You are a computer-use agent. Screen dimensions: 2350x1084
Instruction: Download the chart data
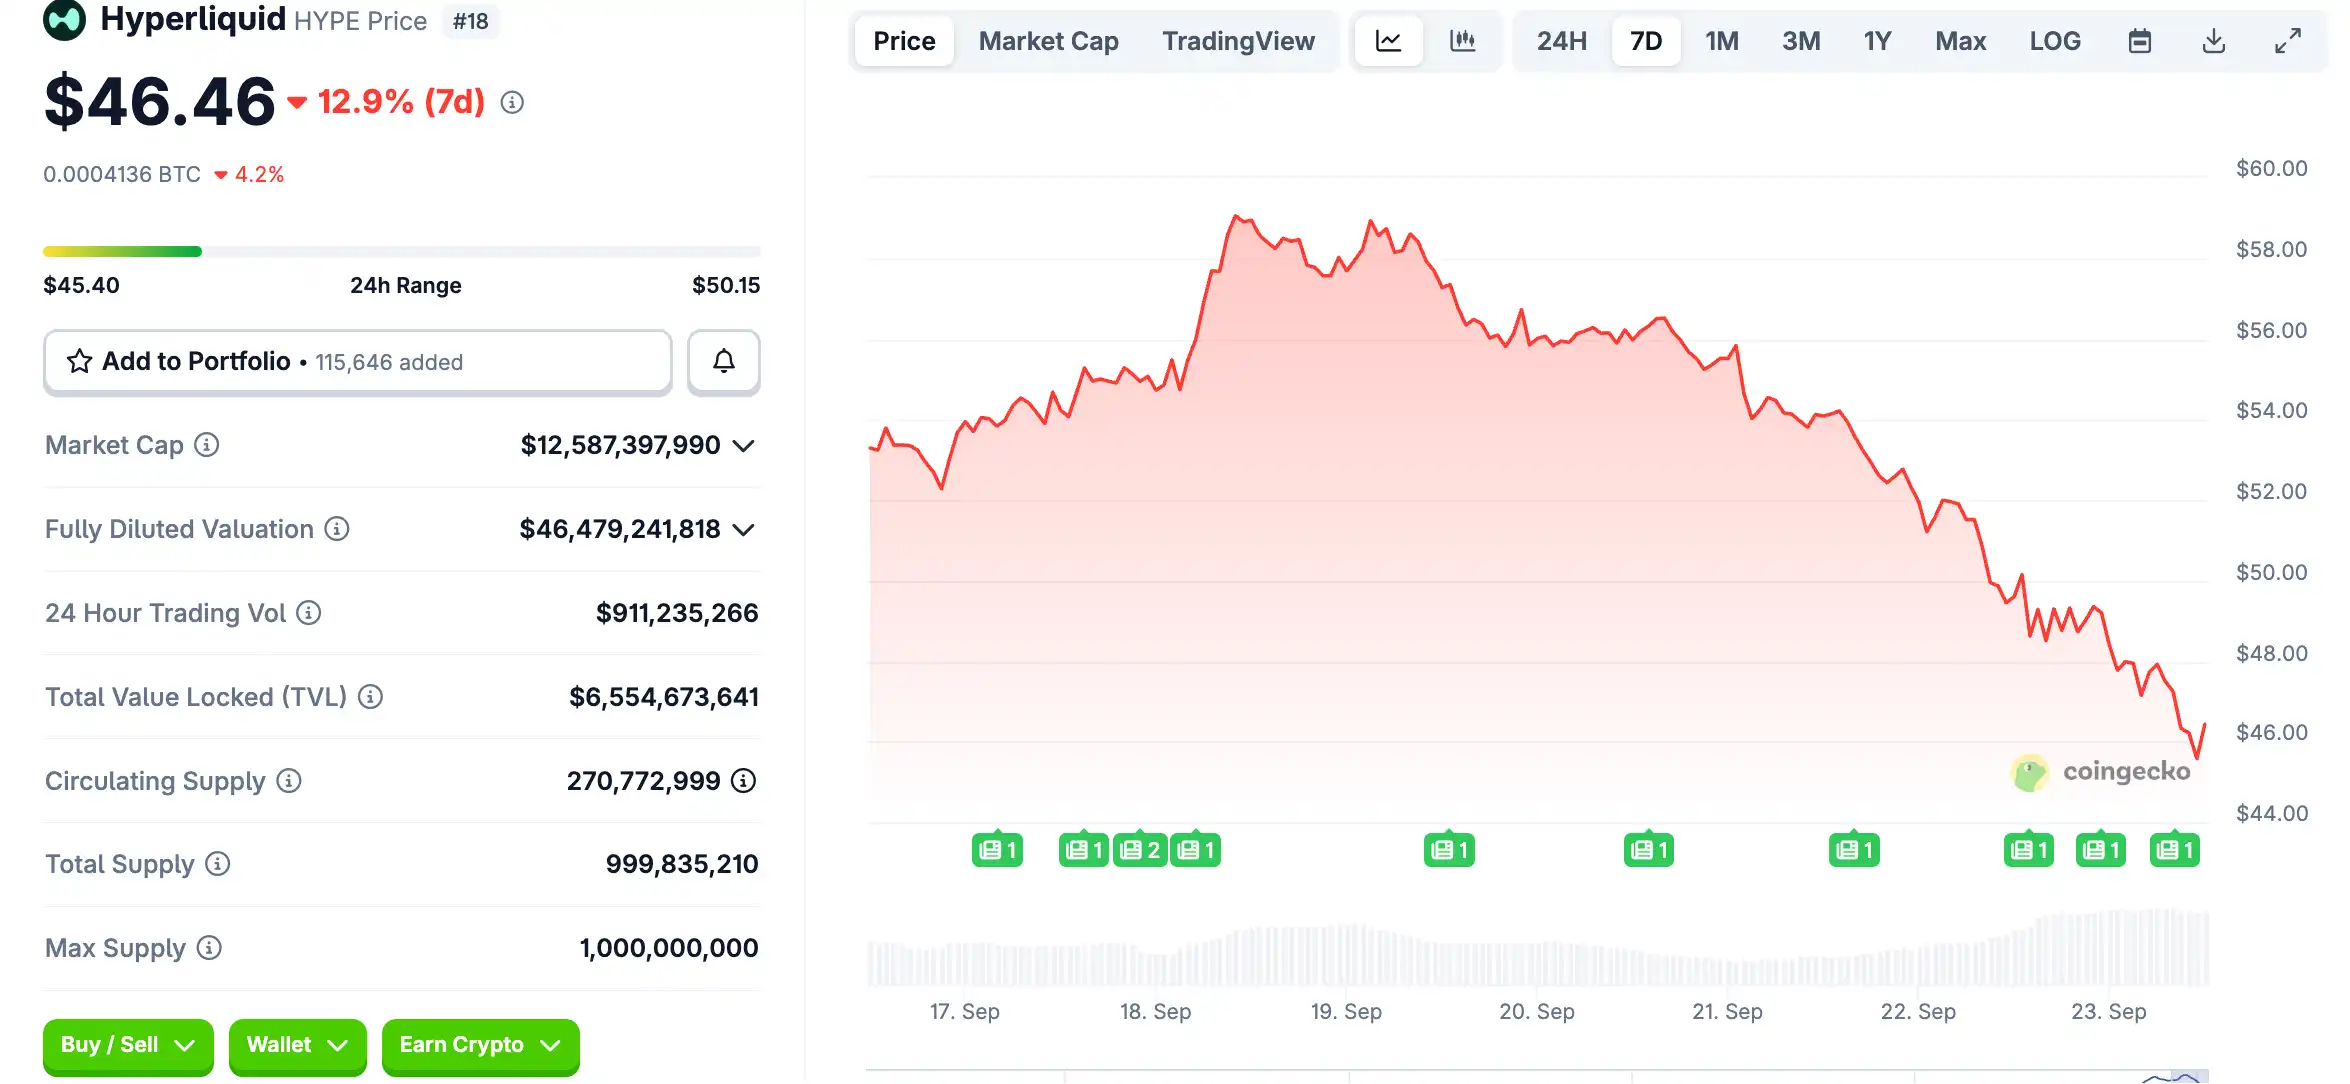coord(2213,41)
